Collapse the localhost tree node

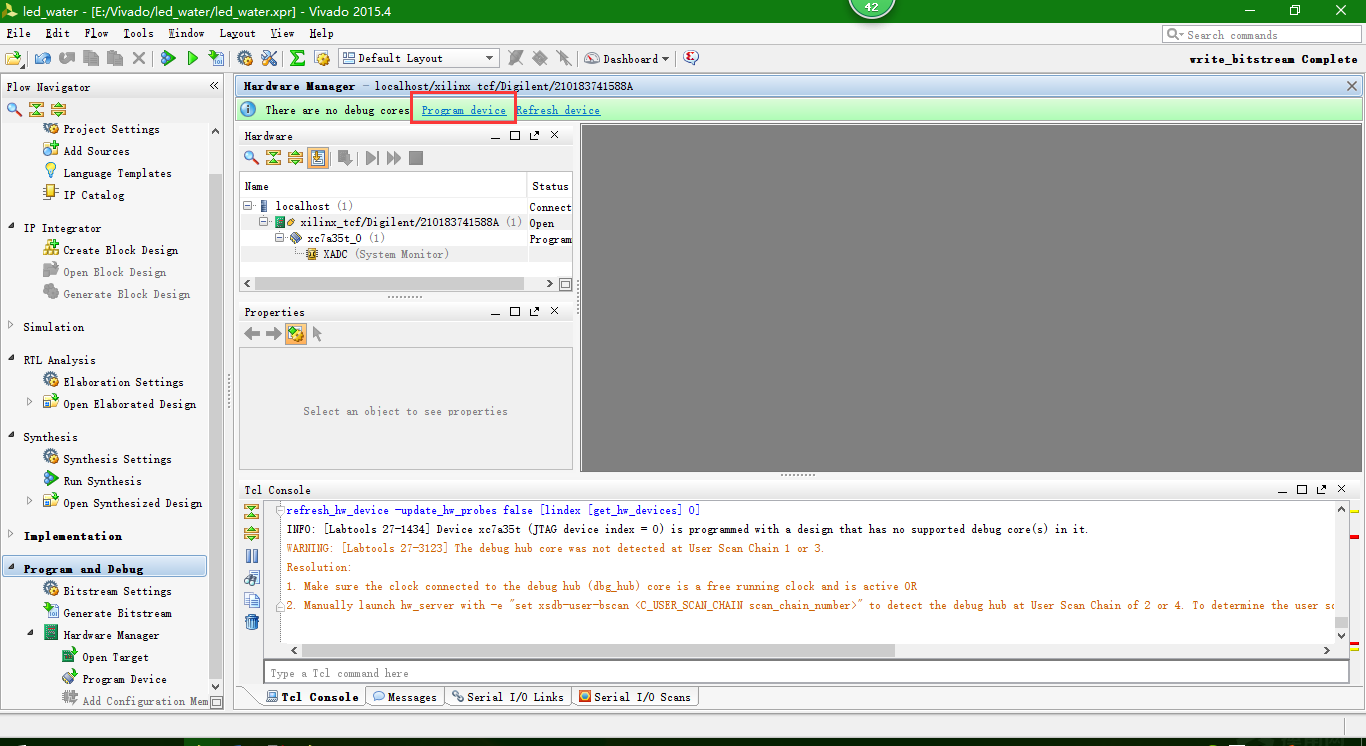(248, 206)
